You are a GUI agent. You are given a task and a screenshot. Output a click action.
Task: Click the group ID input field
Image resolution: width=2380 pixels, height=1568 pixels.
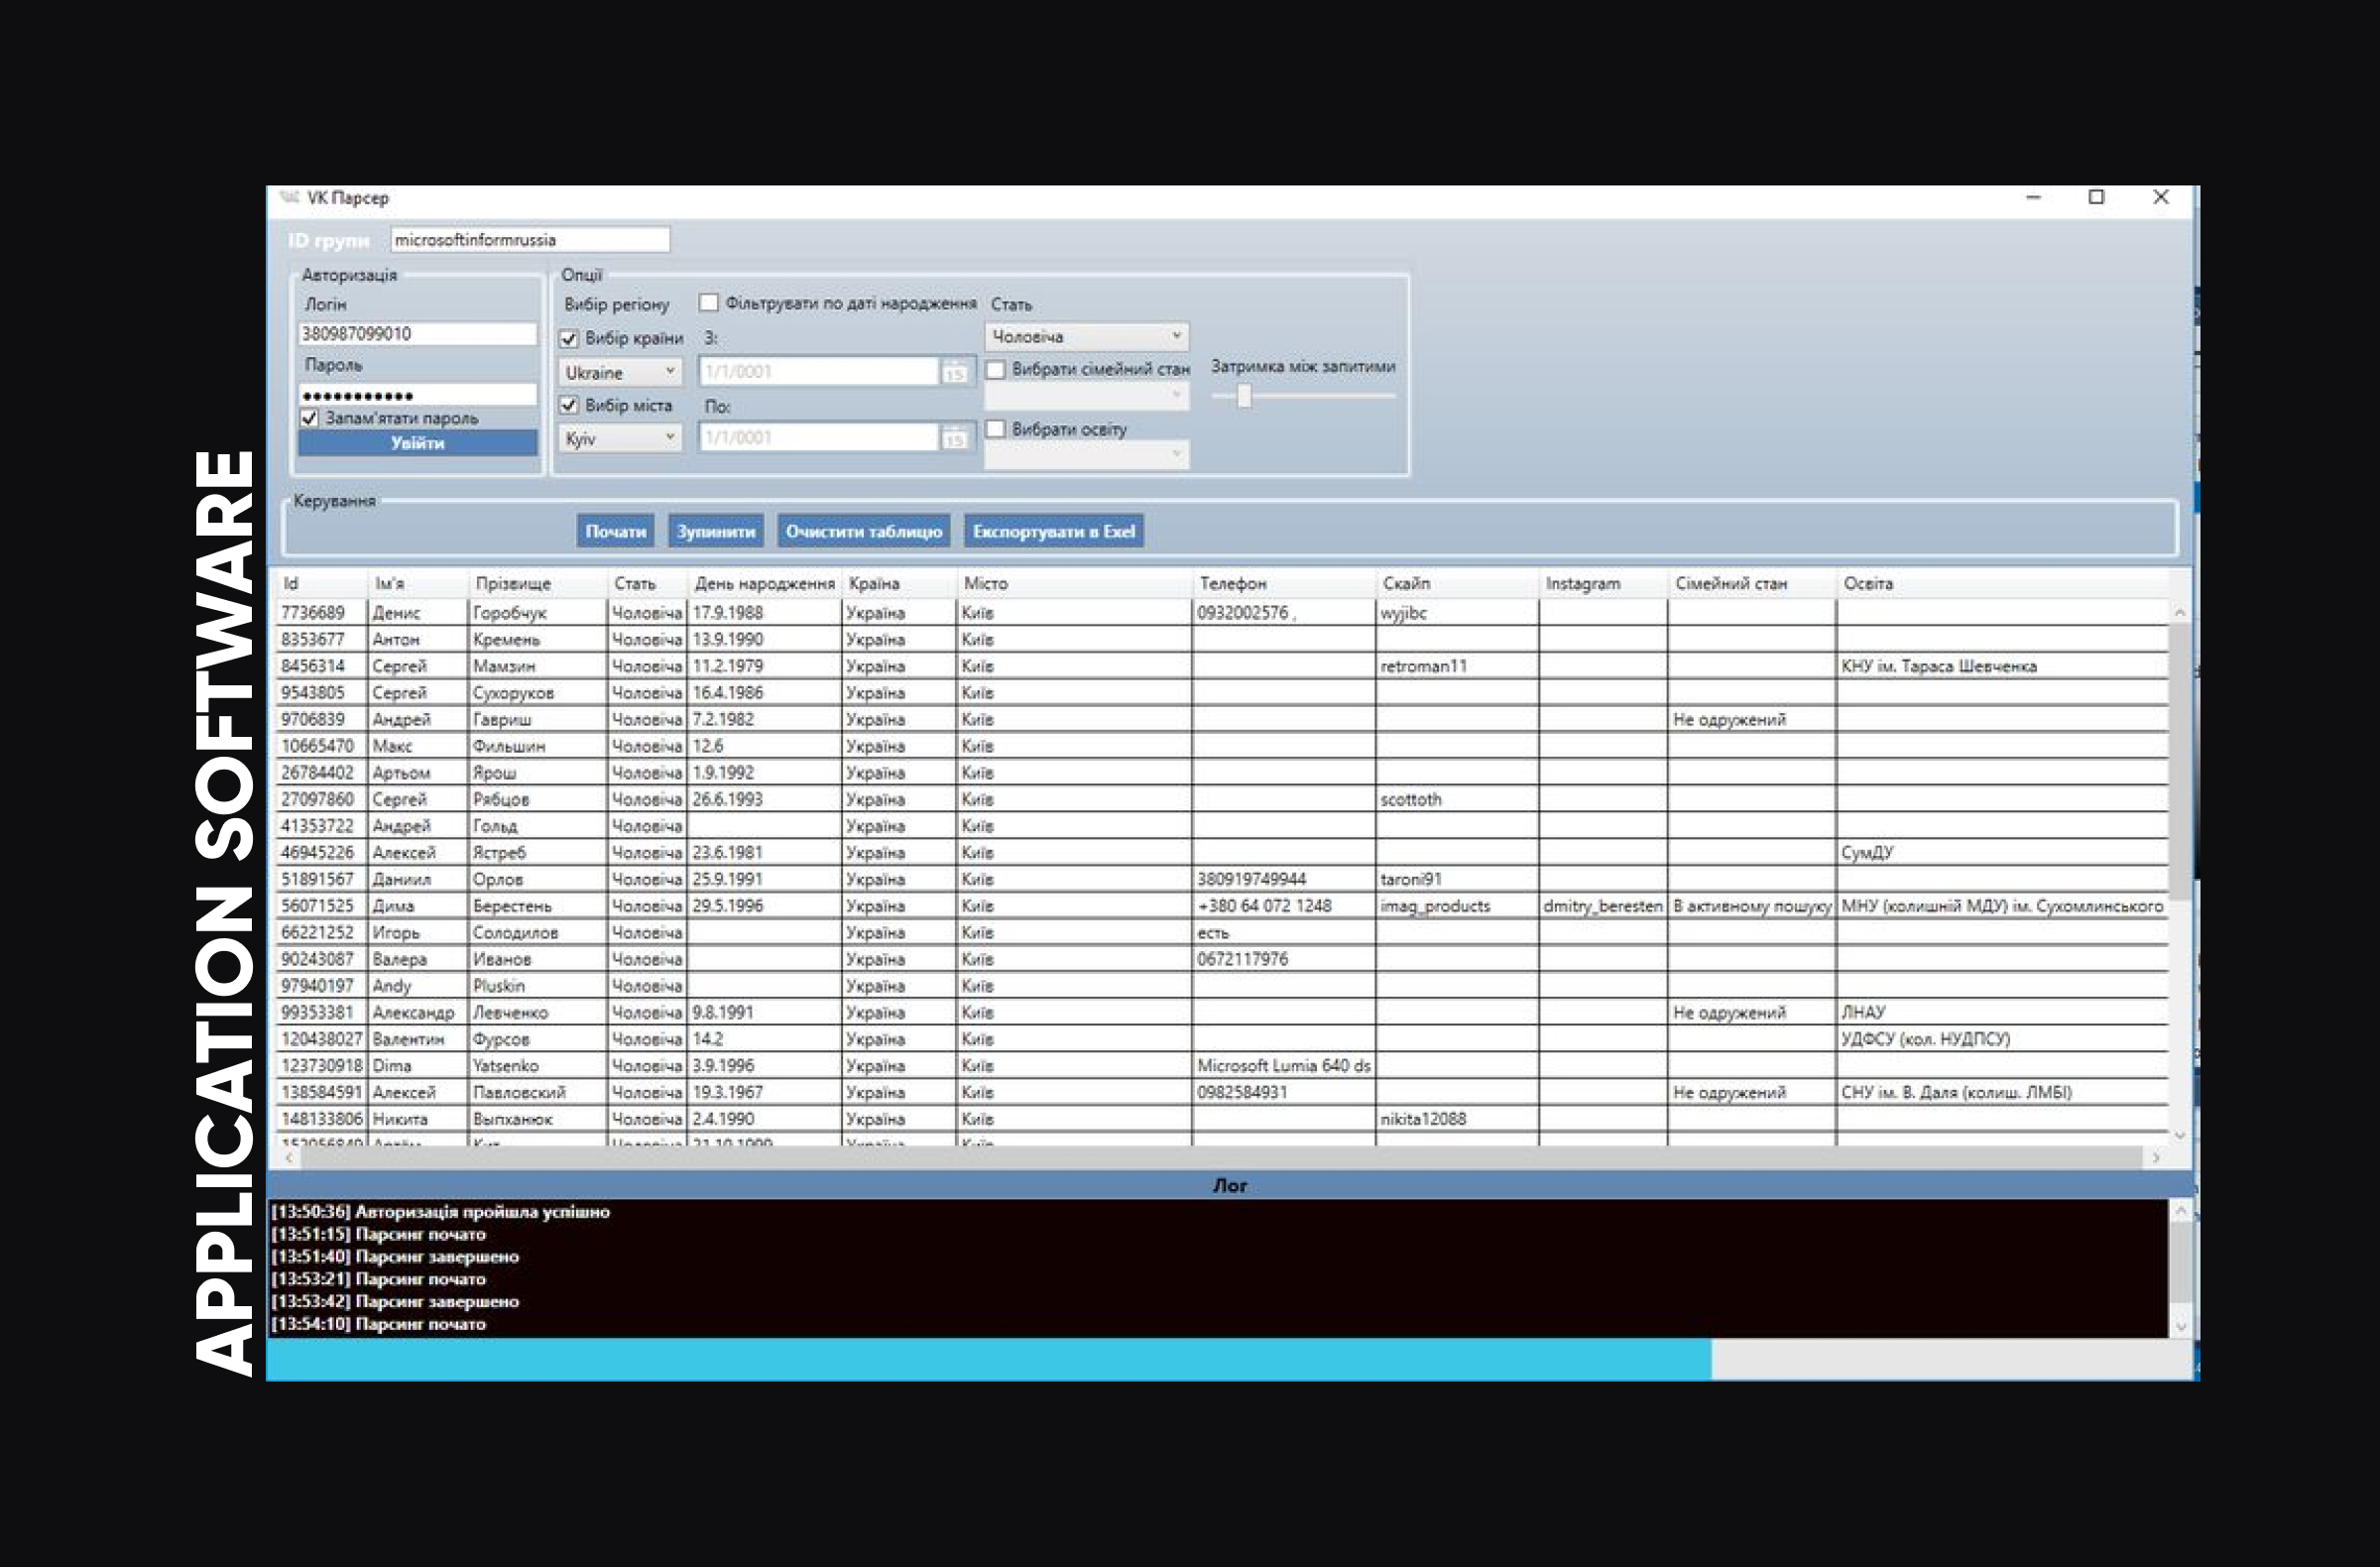(529, 240)
